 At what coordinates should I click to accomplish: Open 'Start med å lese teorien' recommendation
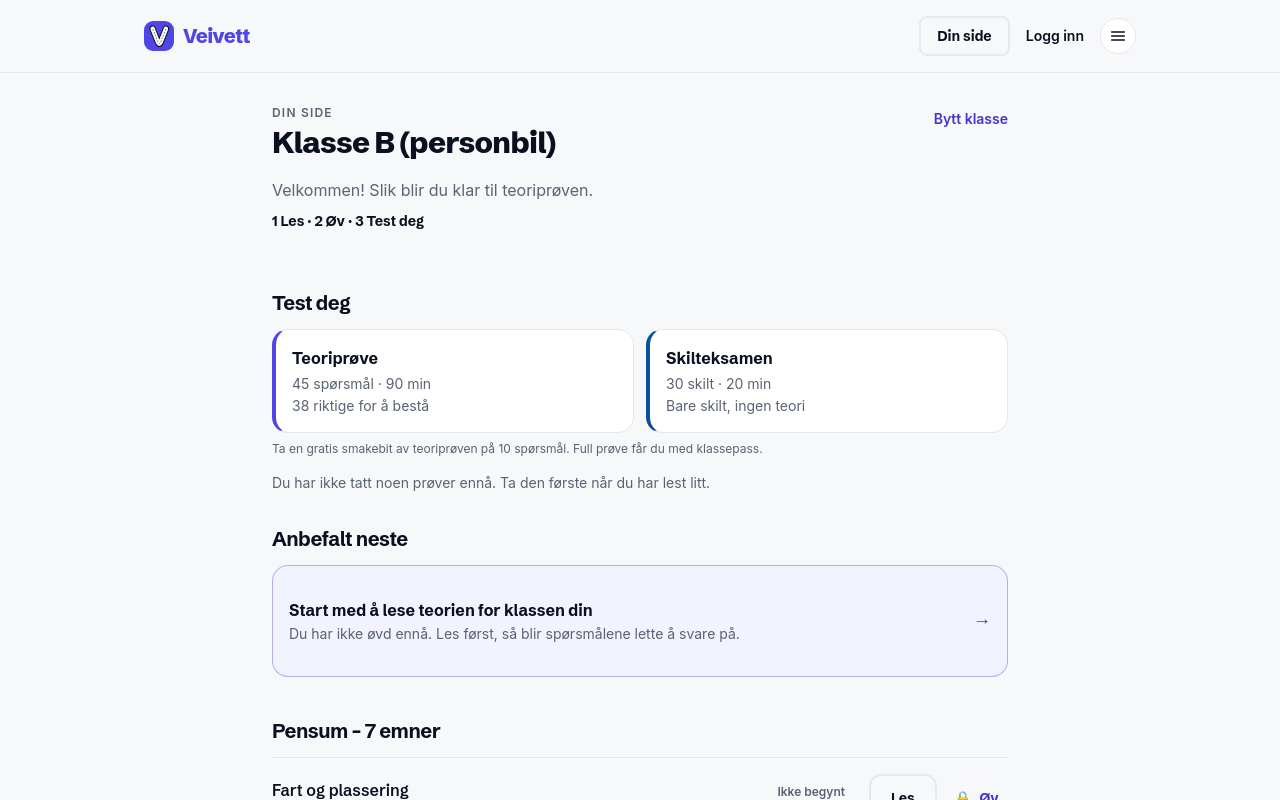pyautogui.click(x=640, y=621)
